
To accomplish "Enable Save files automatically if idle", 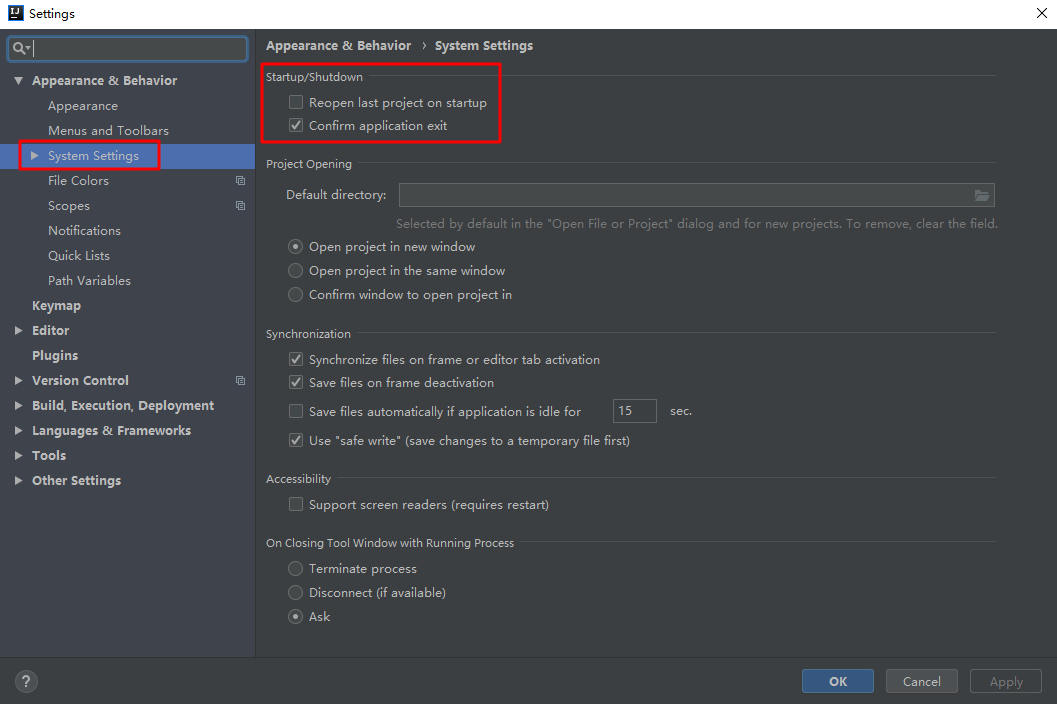I will coord(295,411).
